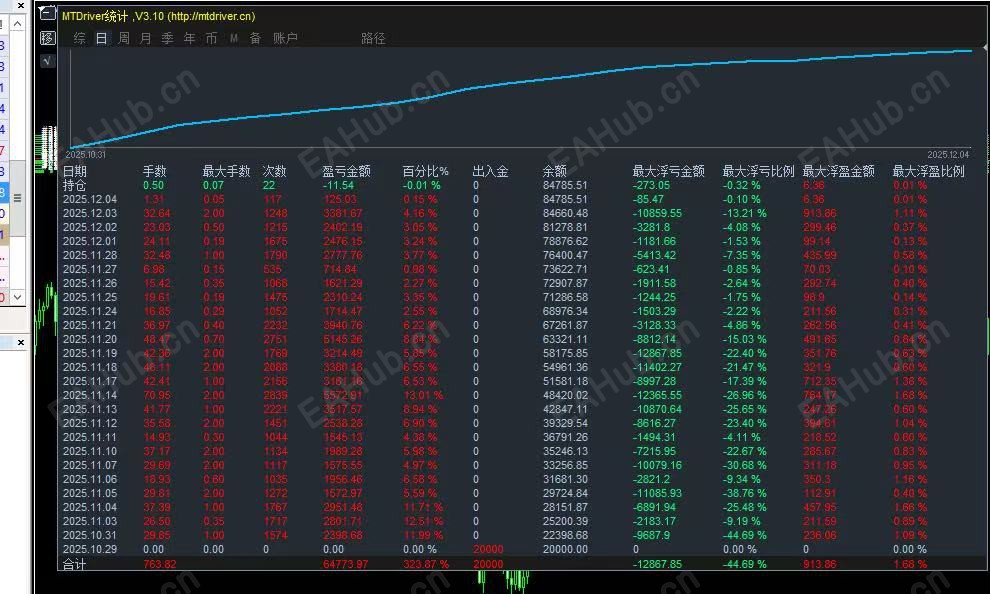Select the 2025.11.27 date cell
This screenshot has height=594, width=990.
click(90, 269)
